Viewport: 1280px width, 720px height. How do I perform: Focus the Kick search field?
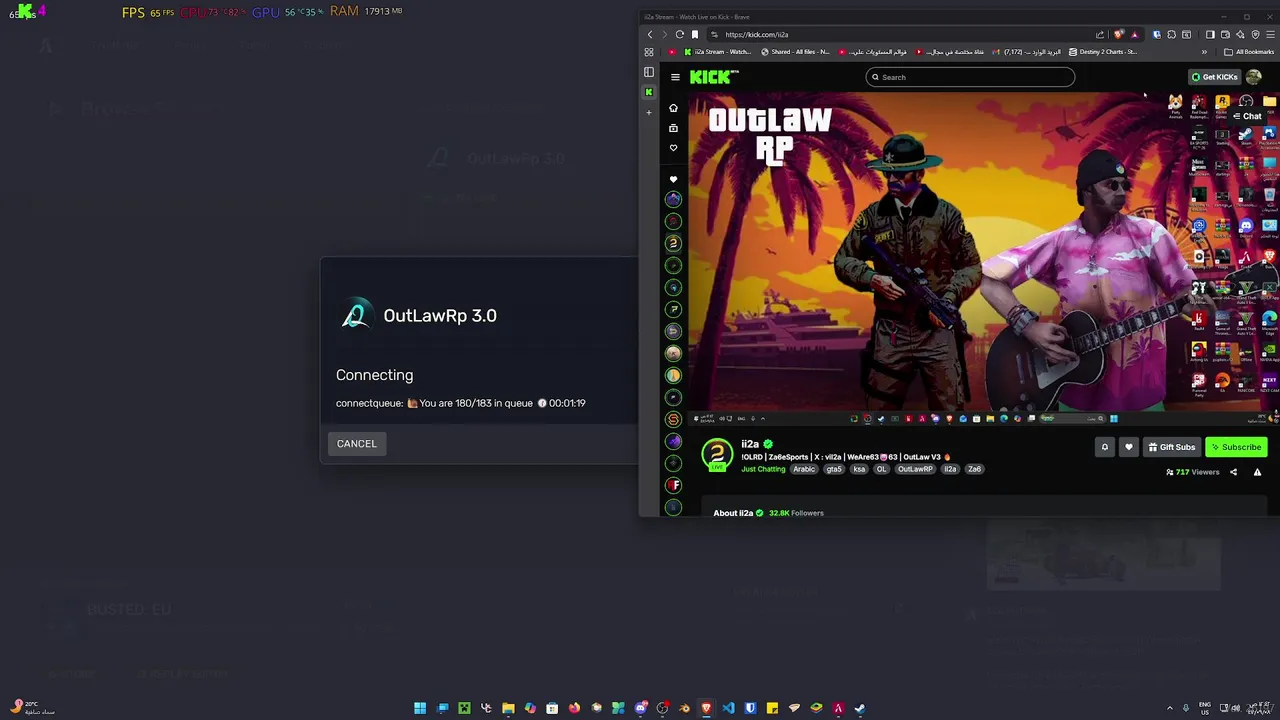click(x=970, y=77)
